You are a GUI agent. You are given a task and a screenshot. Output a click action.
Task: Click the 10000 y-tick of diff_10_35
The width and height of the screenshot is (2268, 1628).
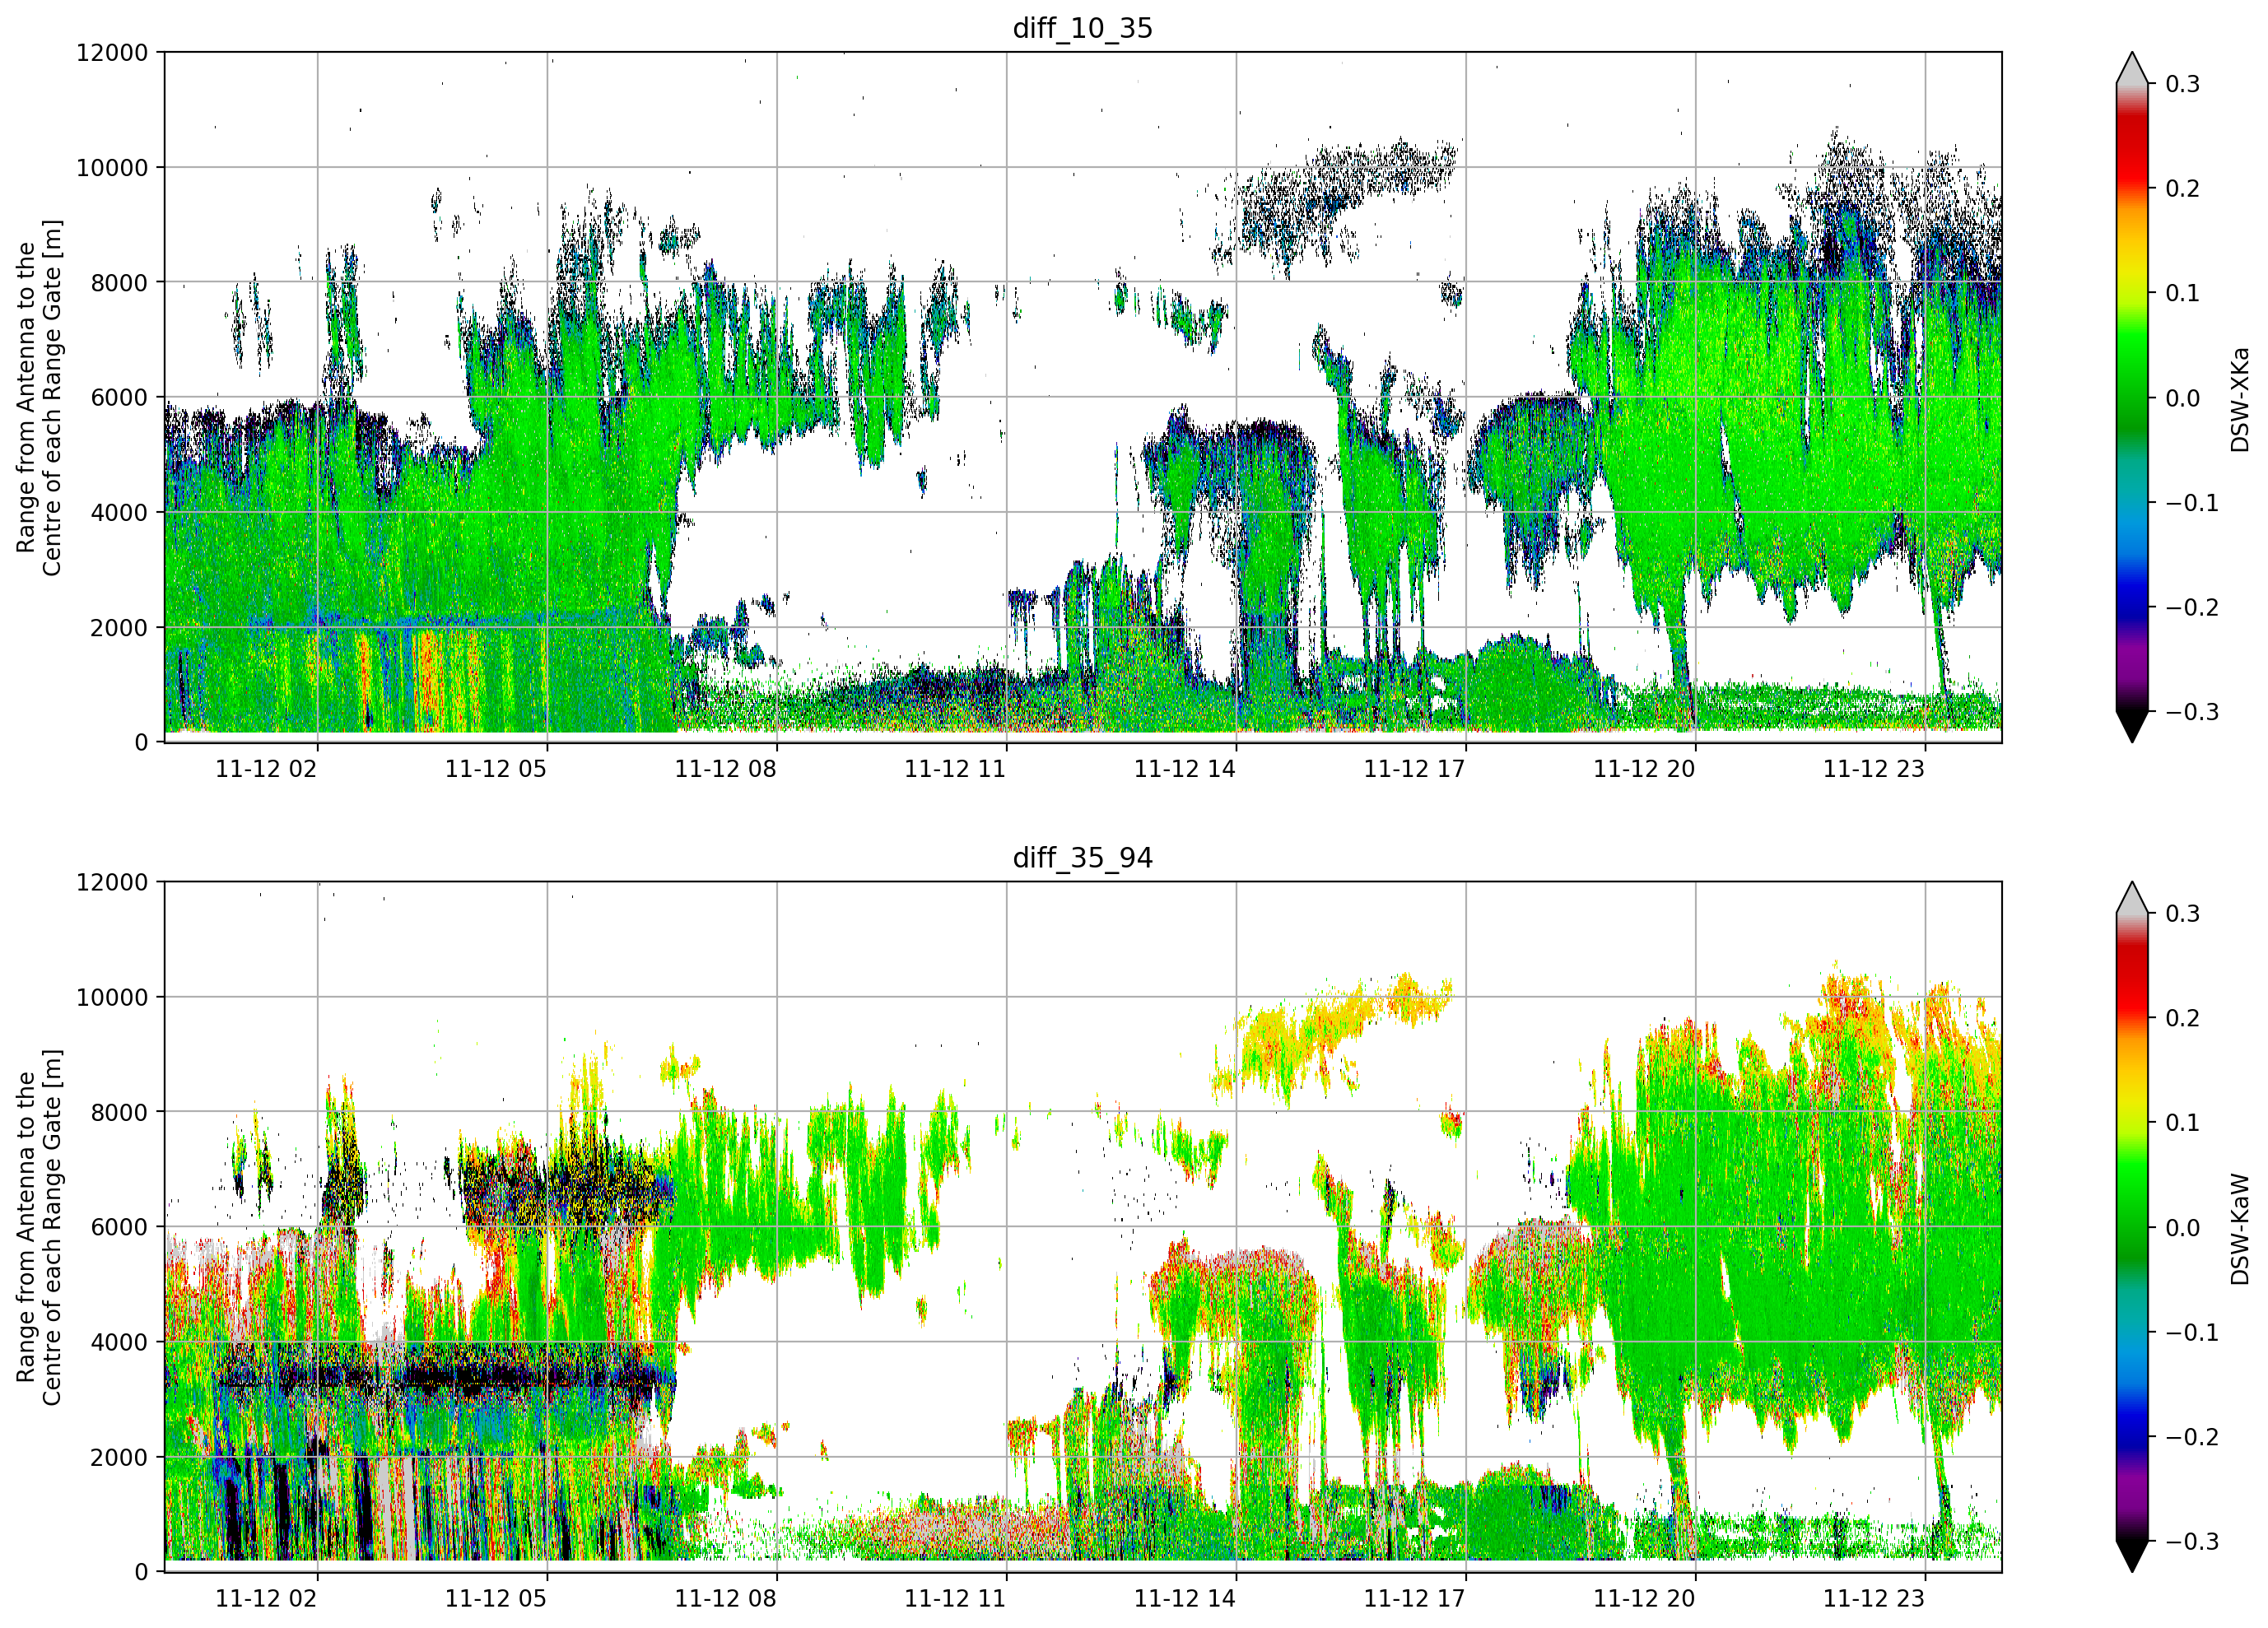(x=112, y=168)
